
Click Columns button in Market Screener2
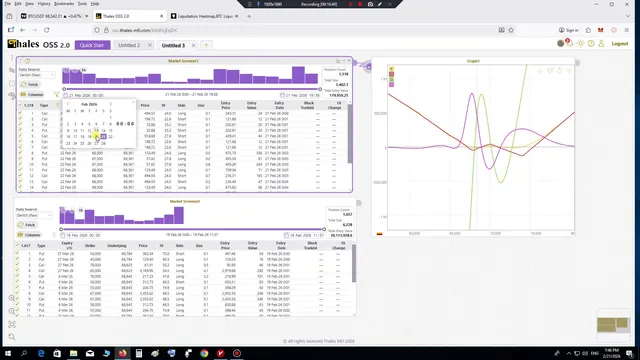(x=29, y=235)
